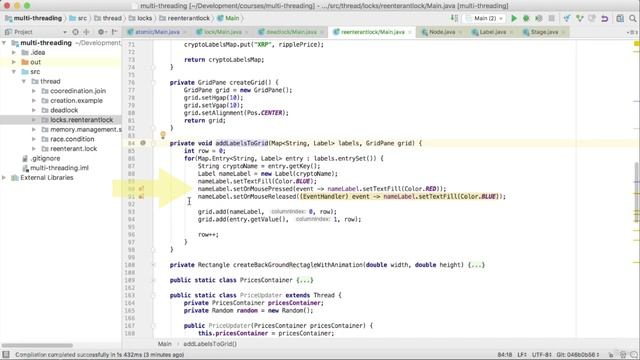
Task: Click the VCS commit changes icon
Action: 580,18
